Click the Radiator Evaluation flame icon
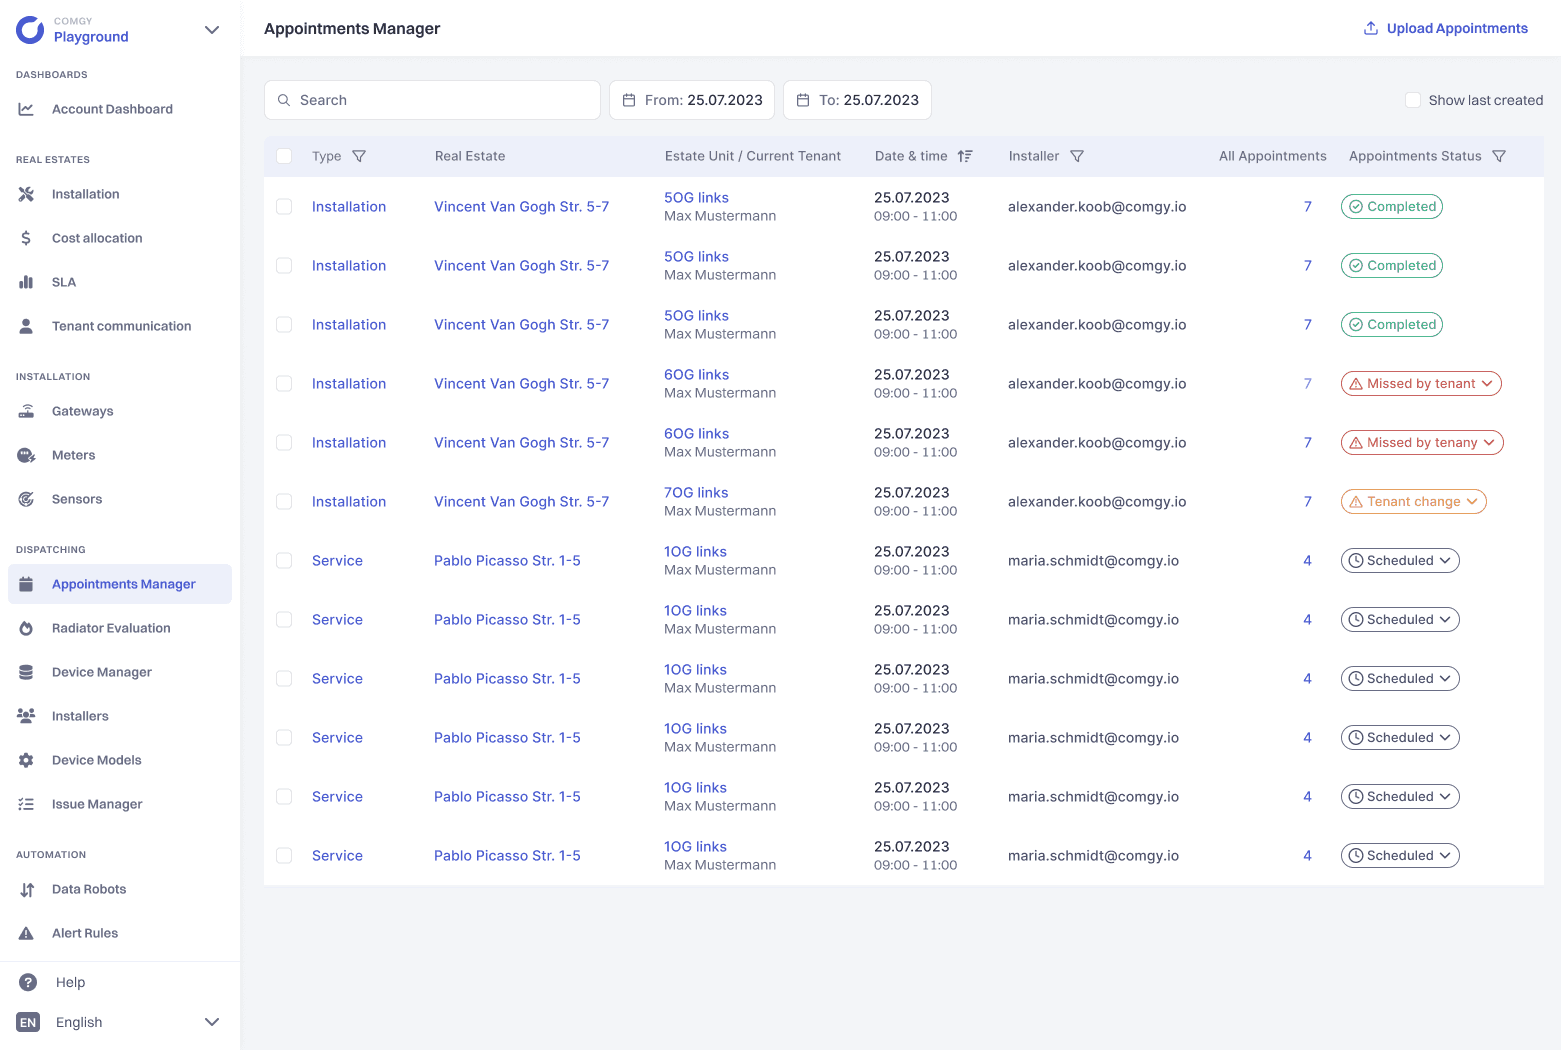 coord(26,628)
